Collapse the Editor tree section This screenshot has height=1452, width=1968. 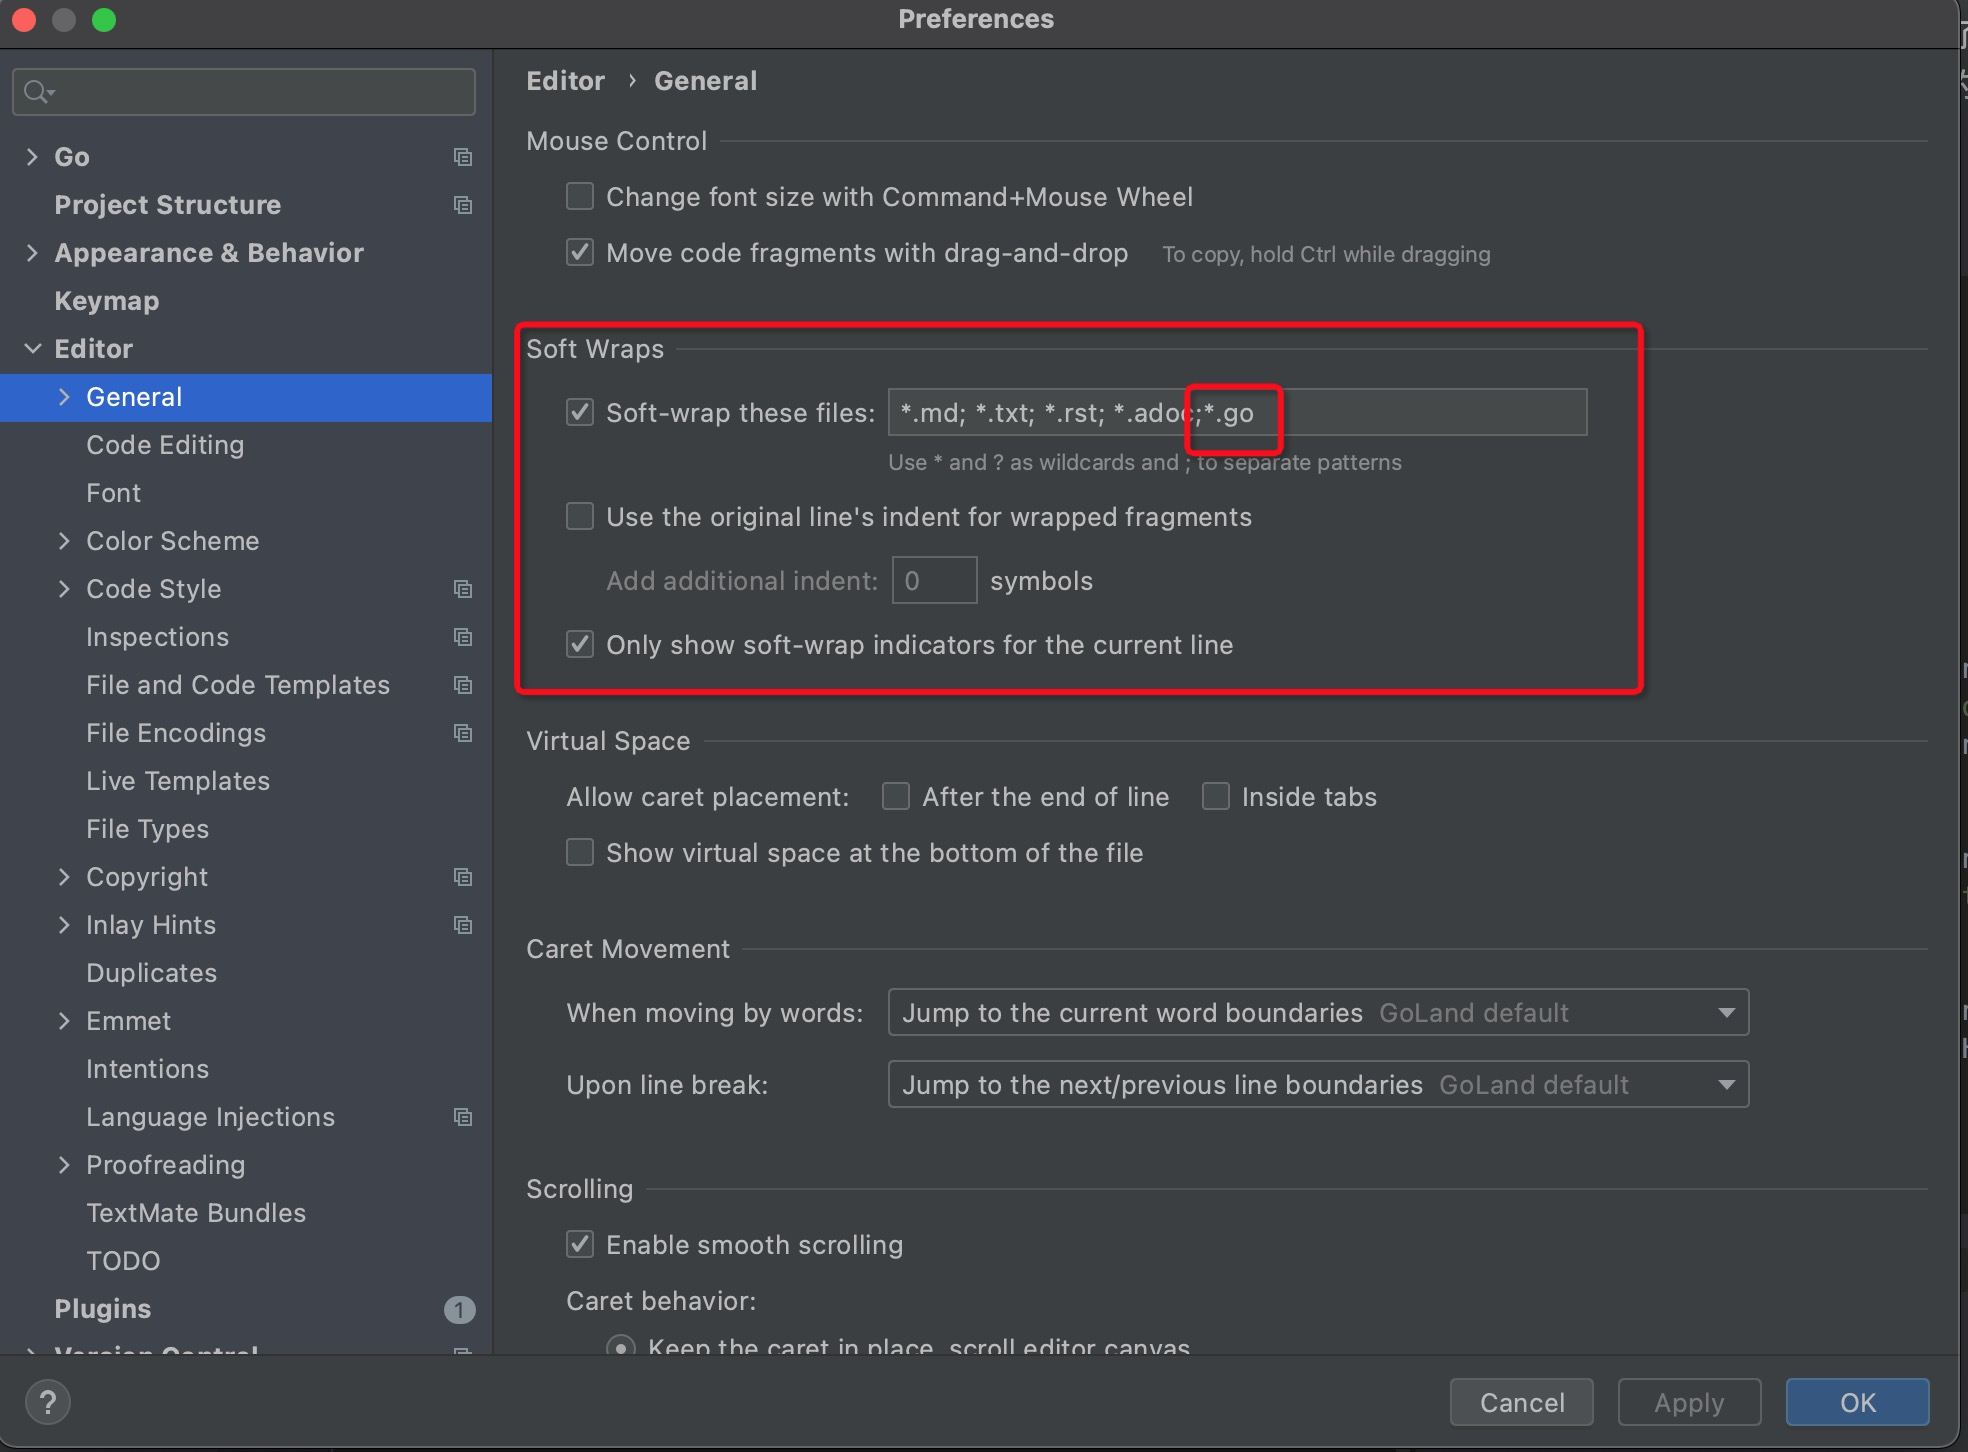33,349
